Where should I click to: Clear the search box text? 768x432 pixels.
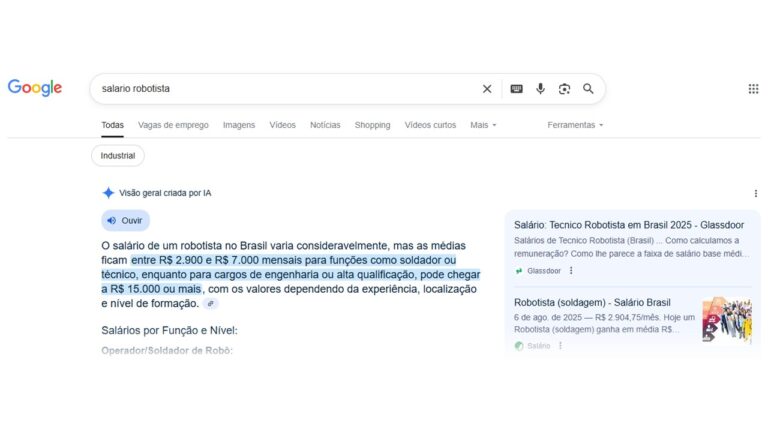[487, 89]
